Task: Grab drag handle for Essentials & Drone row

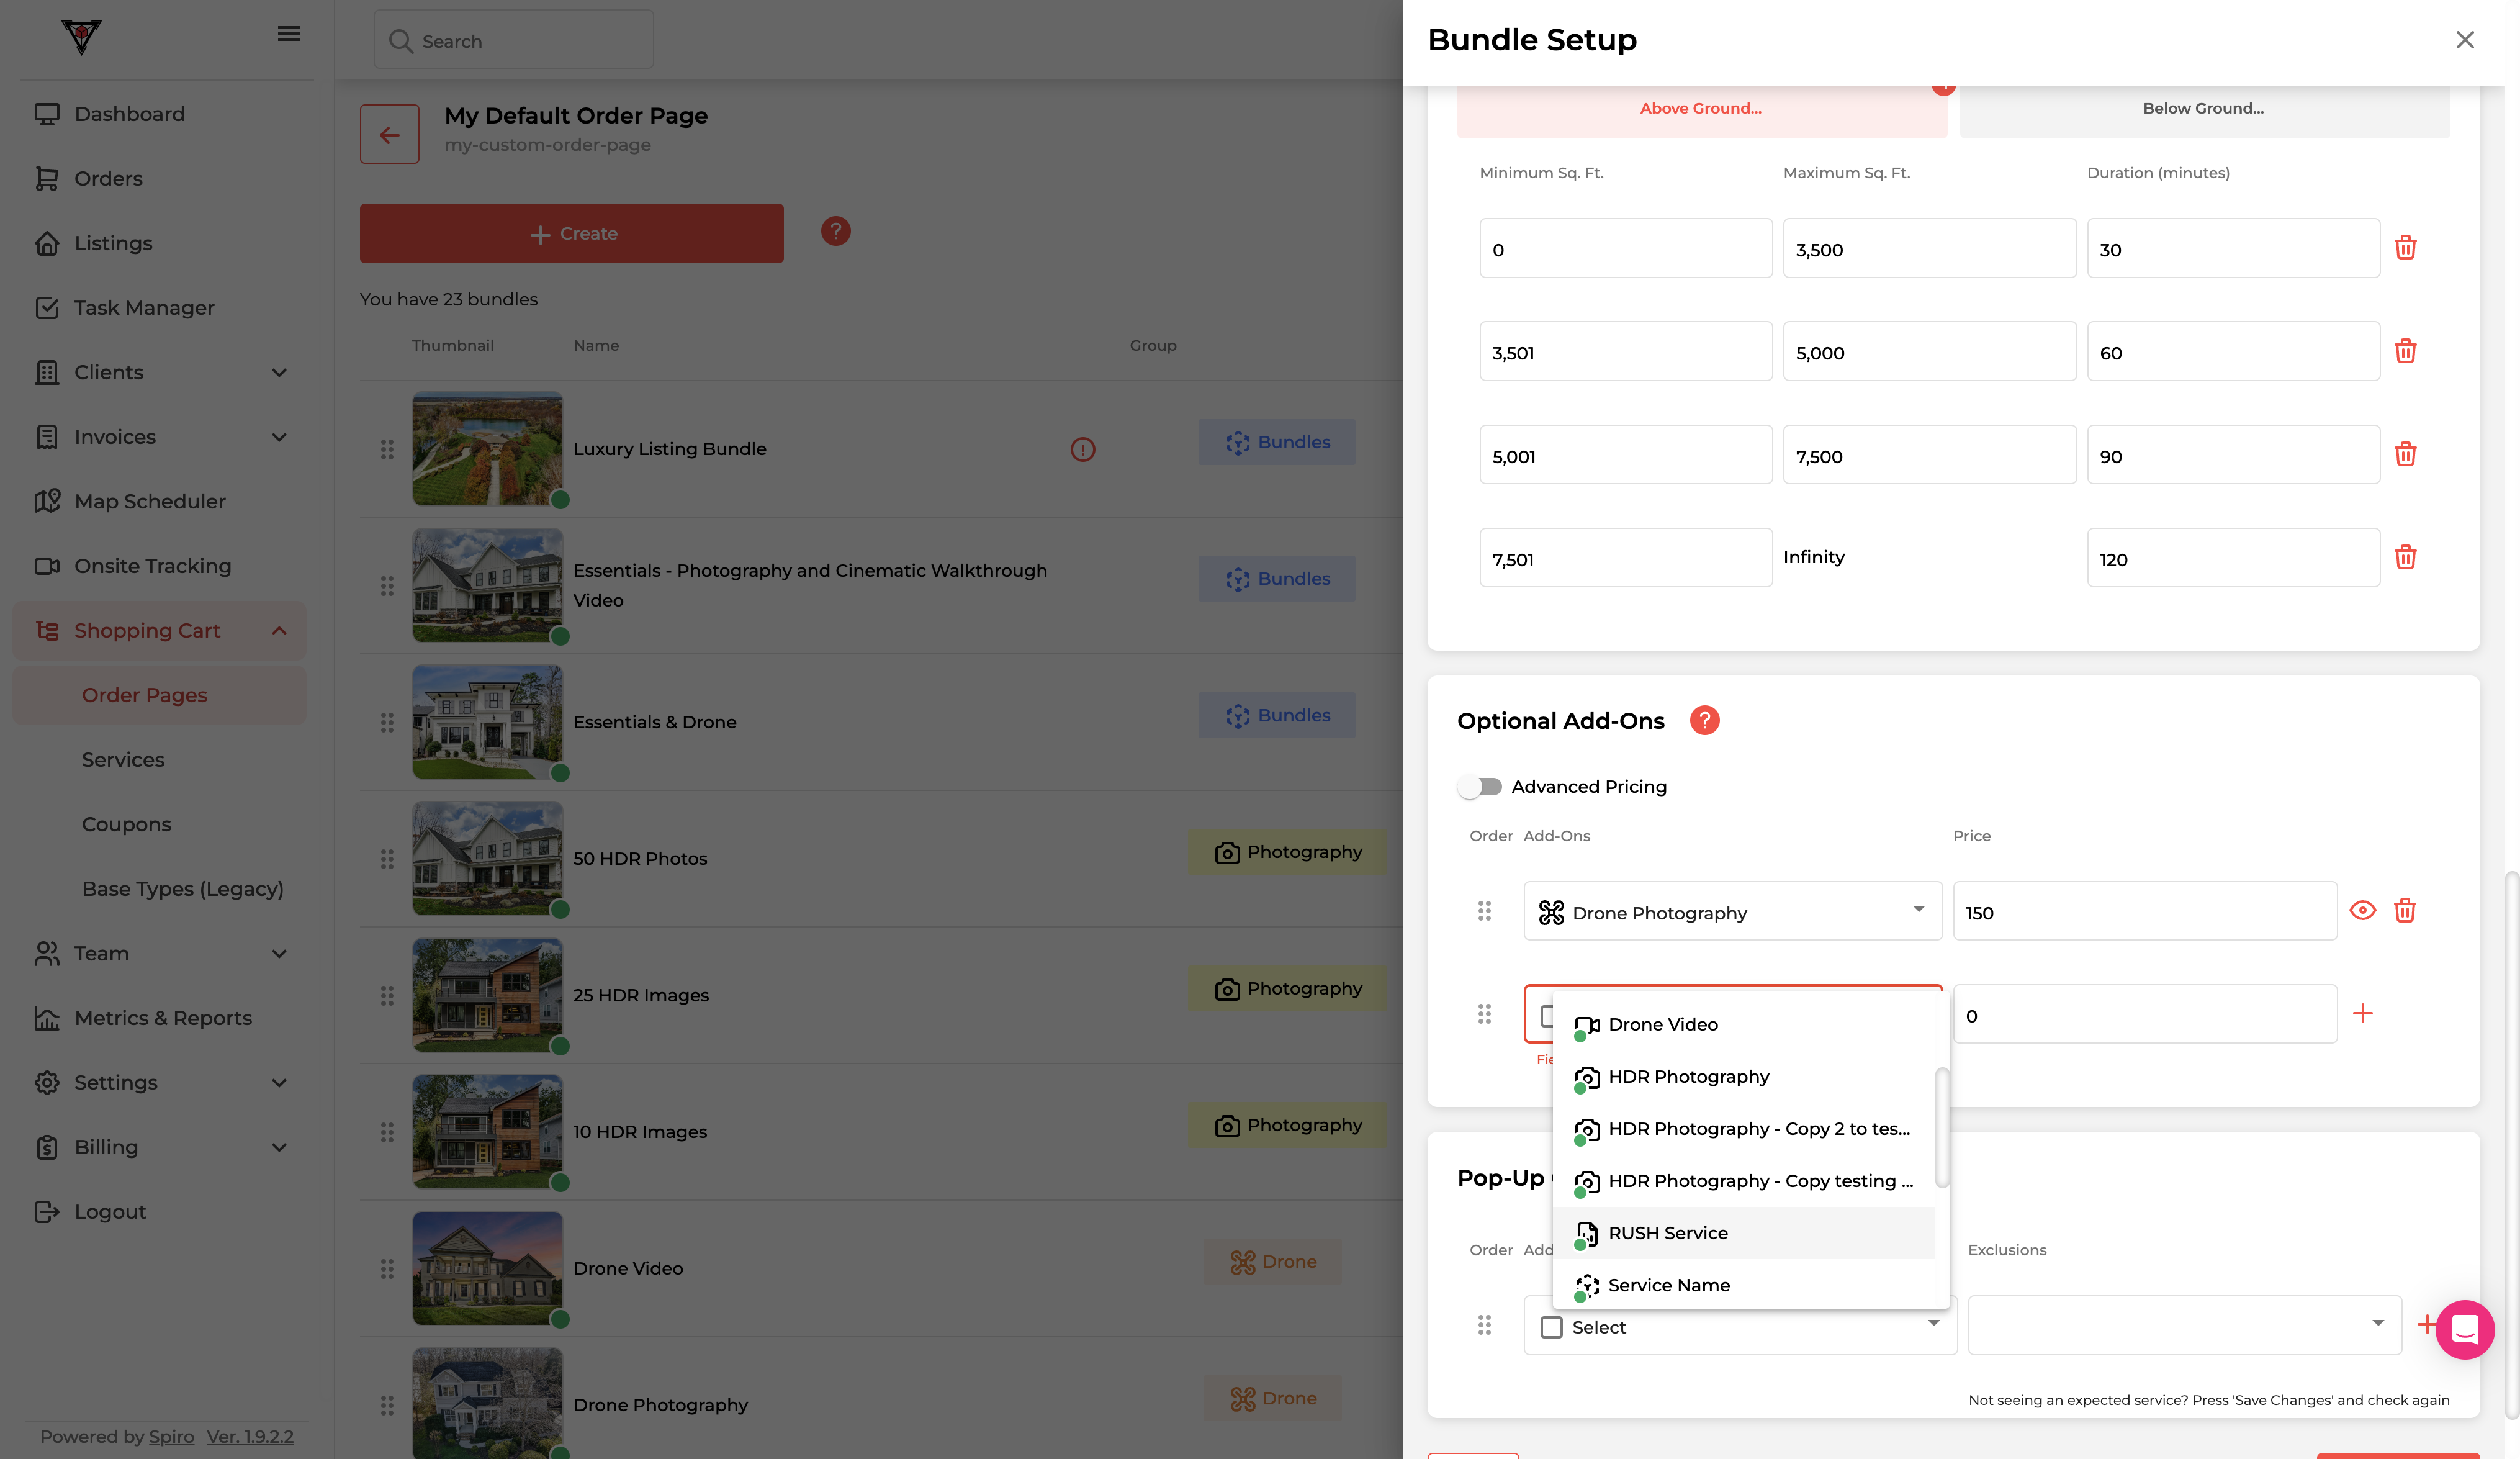Action: pyautogui.click(x=387, y=722)
